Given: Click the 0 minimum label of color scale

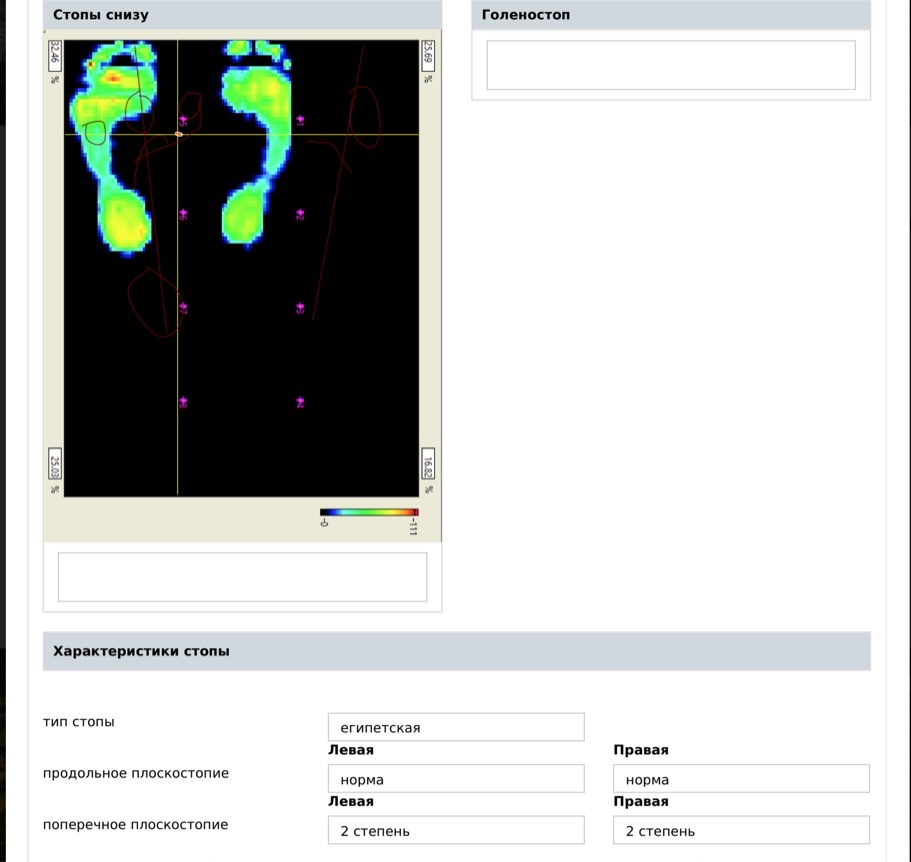Looking at the screenshot, I should pos(324,523).
